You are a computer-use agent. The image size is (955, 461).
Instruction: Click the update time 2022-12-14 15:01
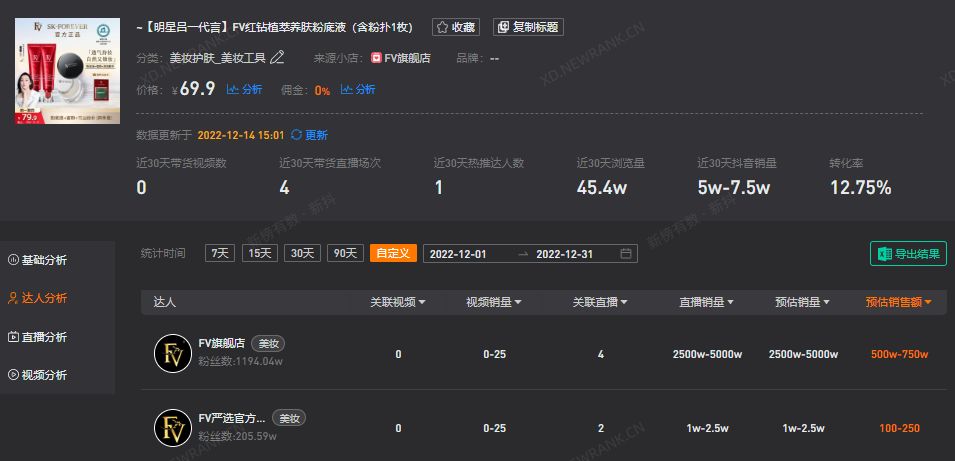(x=241, y=135)
